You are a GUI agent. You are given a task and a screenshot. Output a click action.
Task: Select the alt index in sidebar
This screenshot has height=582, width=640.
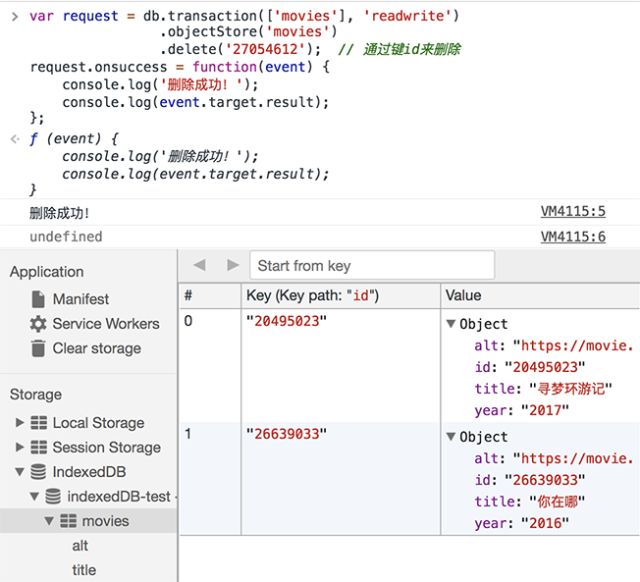(x=80, y=546)
